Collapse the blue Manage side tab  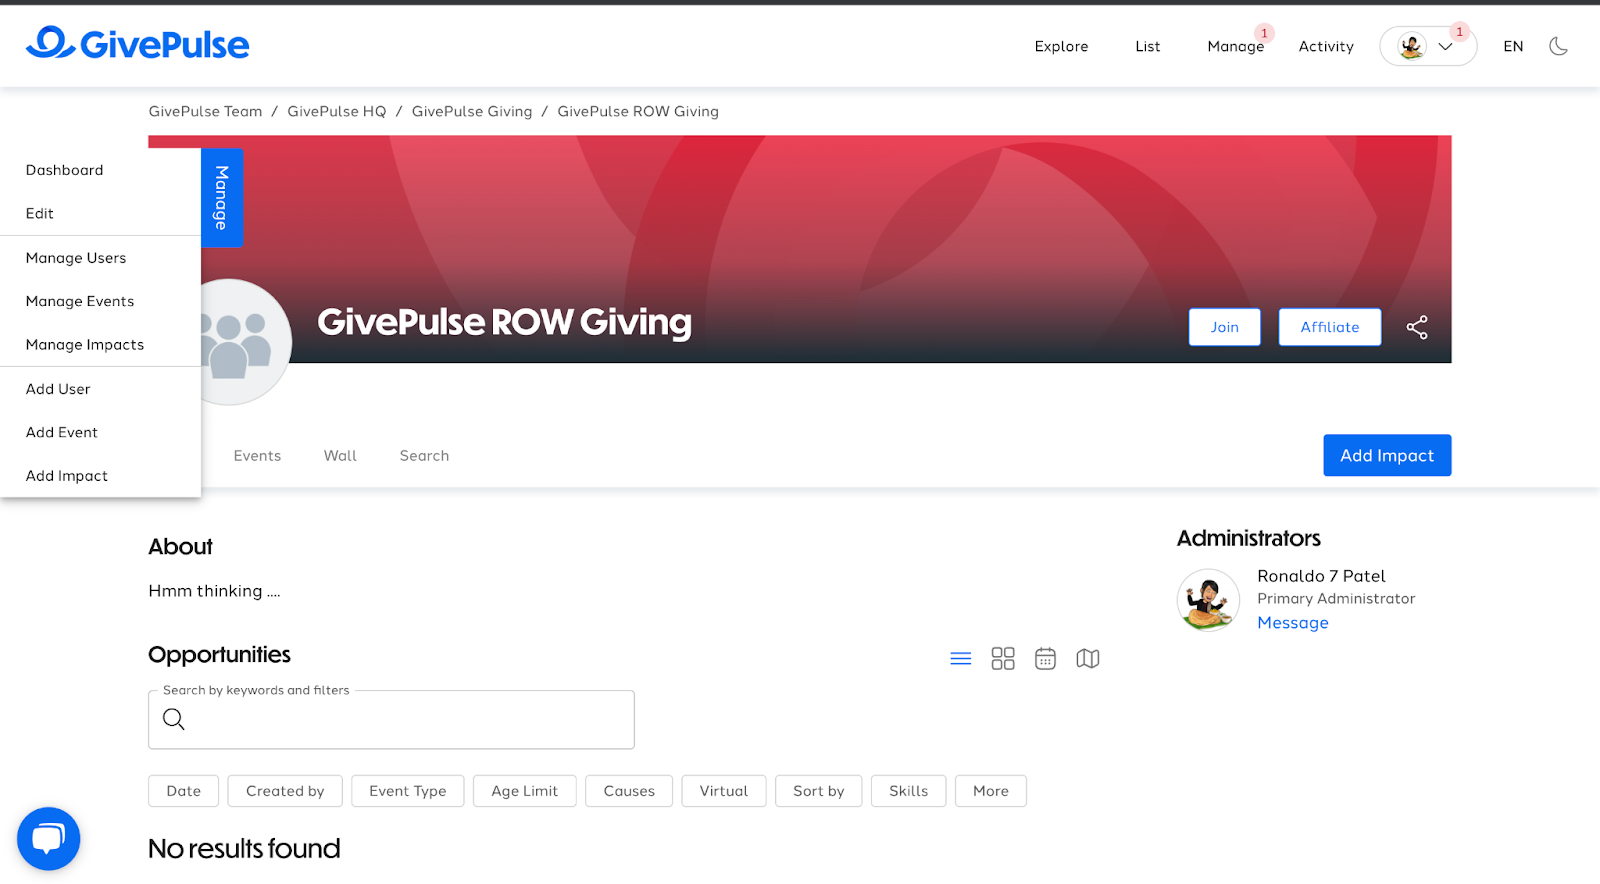(222, 198)
